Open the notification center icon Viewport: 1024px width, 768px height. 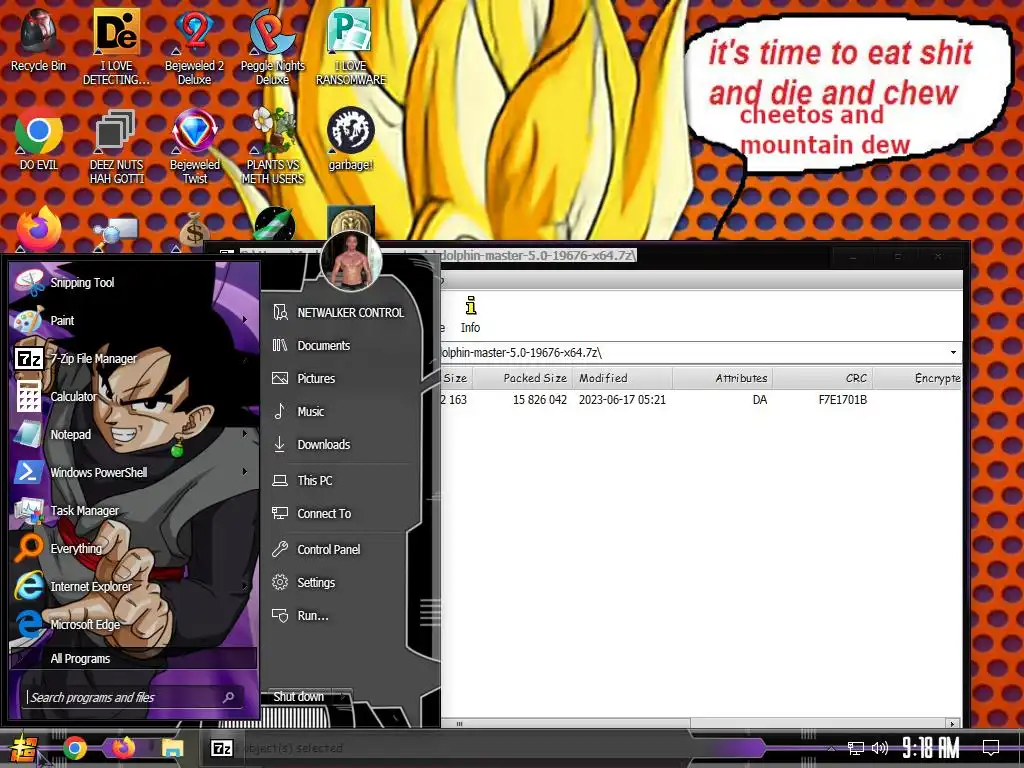click(x=991, y=747)
